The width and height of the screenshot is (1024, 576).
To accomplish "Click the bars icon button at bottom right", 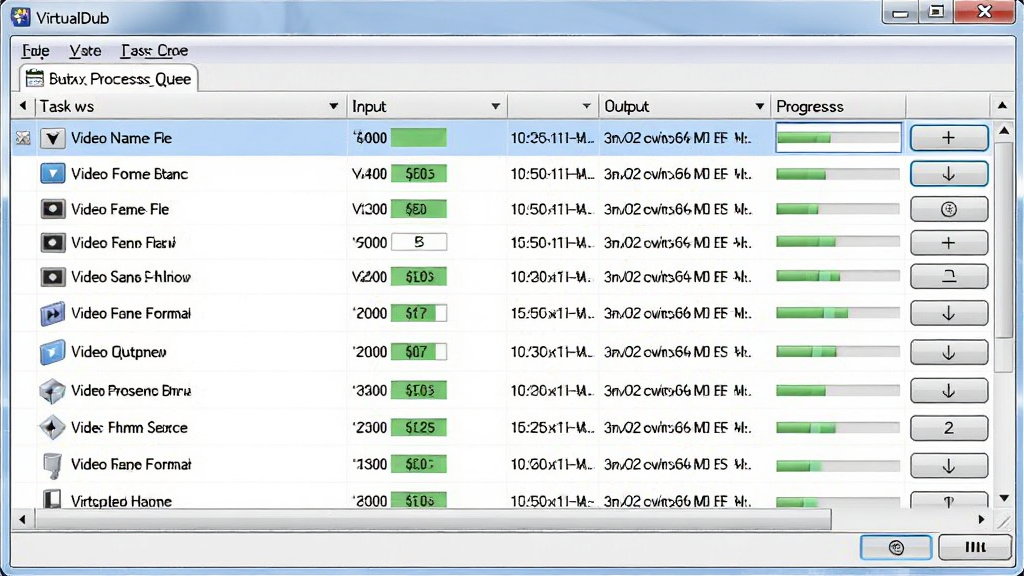I will point(975,547).
